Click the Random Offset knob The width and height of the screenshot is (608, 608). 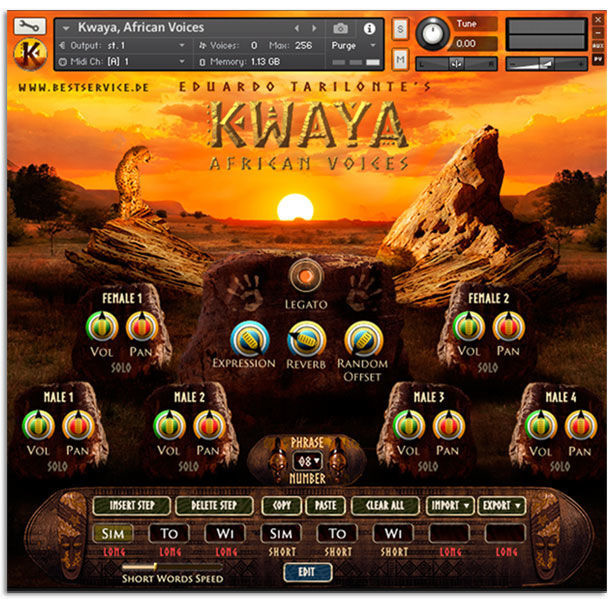363,339
